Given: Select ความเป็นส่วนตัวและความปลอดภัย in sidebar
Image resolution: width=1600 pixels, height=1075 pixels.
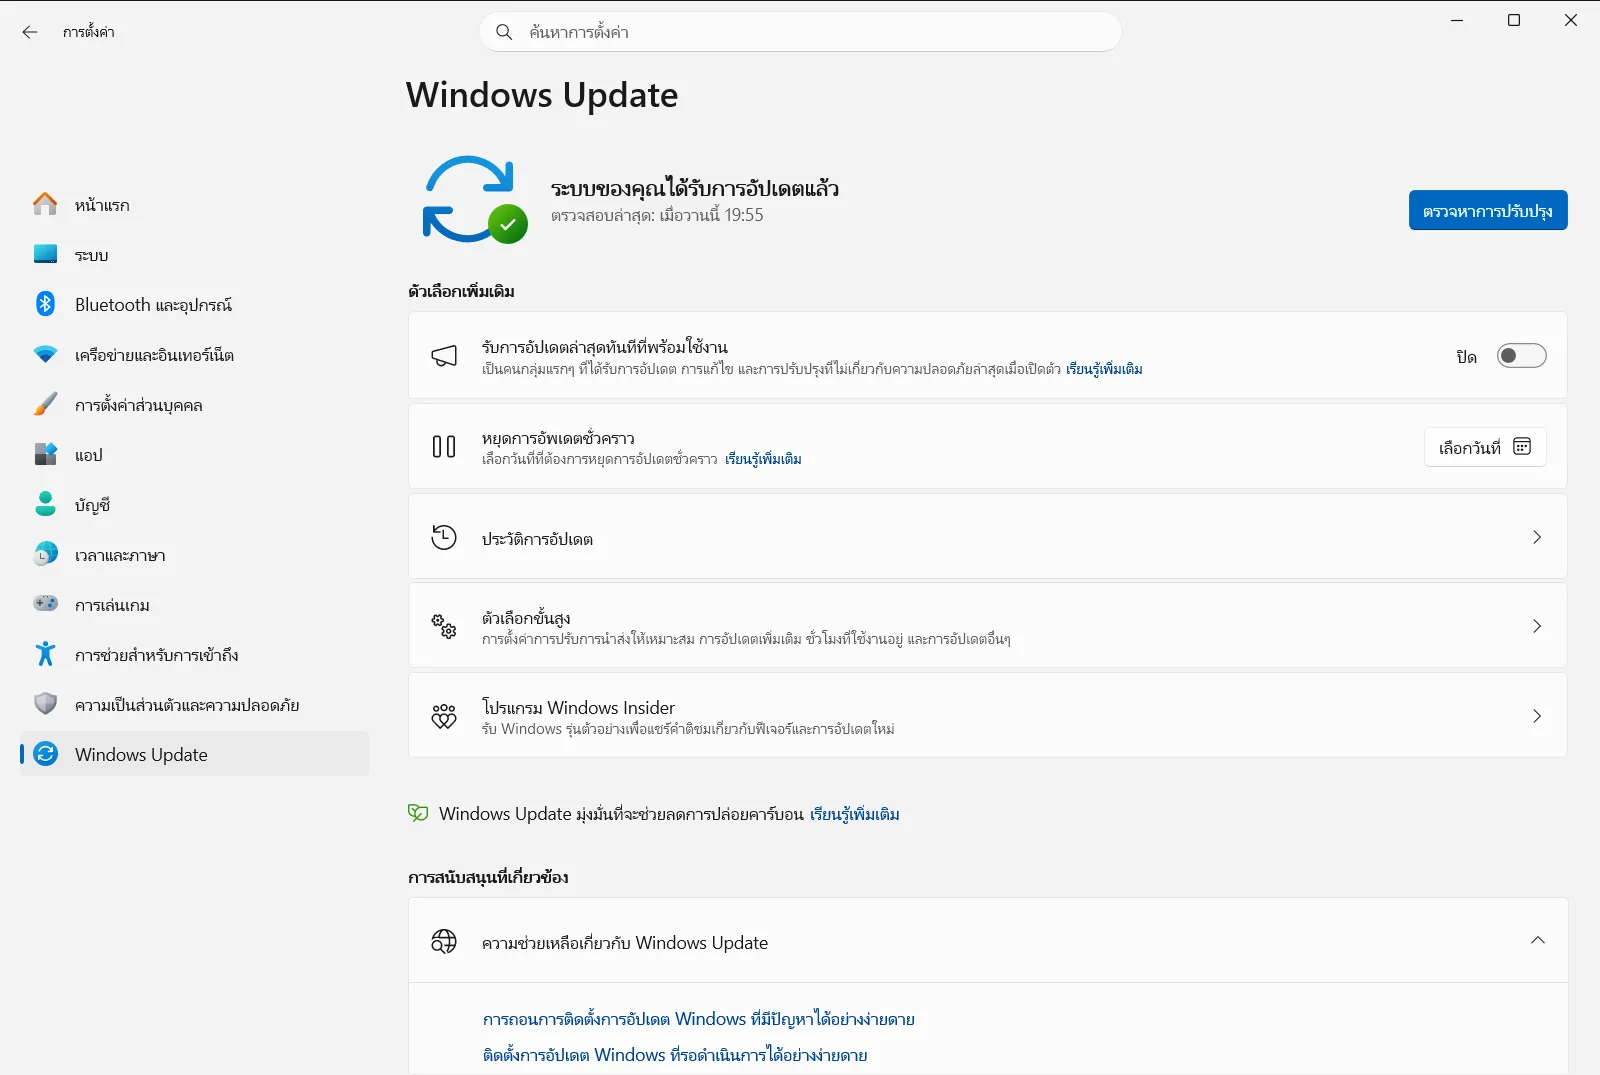Looking at the screenshot, I should (195, 704).
